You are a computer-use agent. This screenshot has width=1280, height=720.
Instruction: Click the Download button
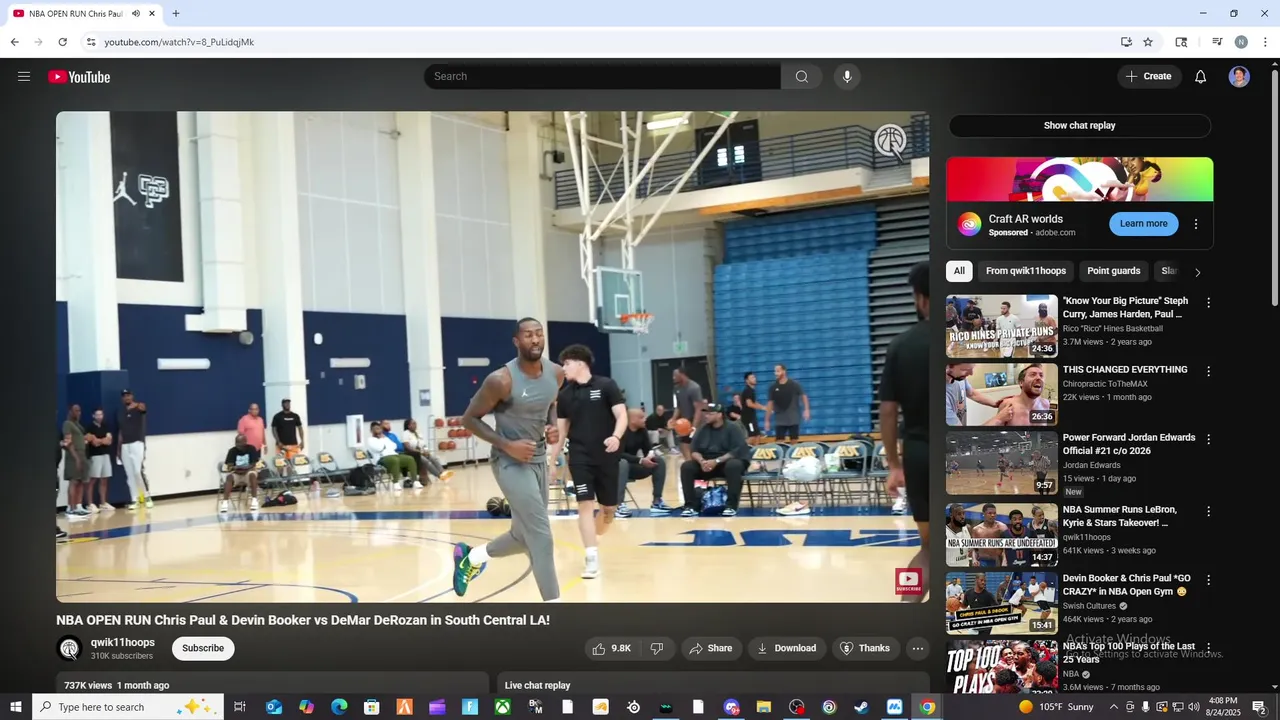tap(787, 648)
